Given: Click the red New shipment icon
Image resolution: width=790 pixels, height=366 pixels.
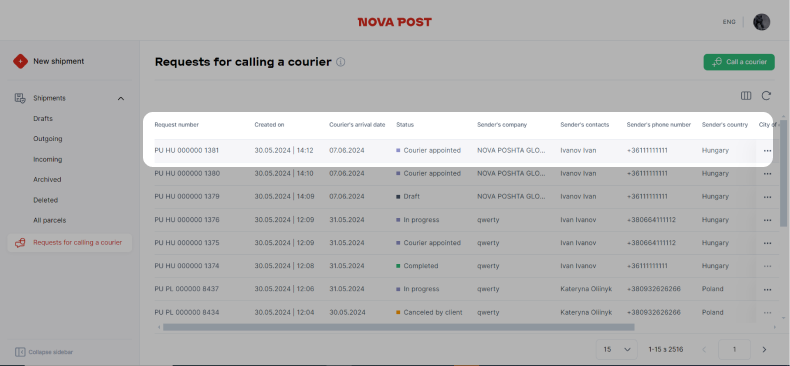Looking at the screenshot, I should tap(20, 62).
